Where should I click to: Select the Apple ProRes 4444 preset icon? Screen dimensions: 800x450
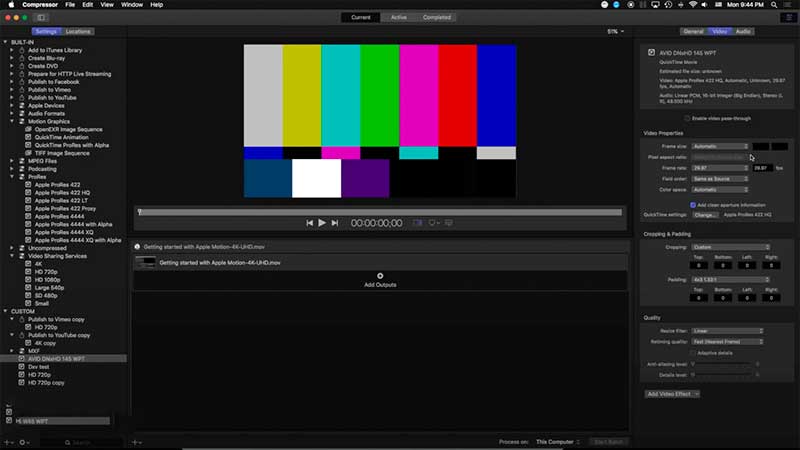point(29,216)
